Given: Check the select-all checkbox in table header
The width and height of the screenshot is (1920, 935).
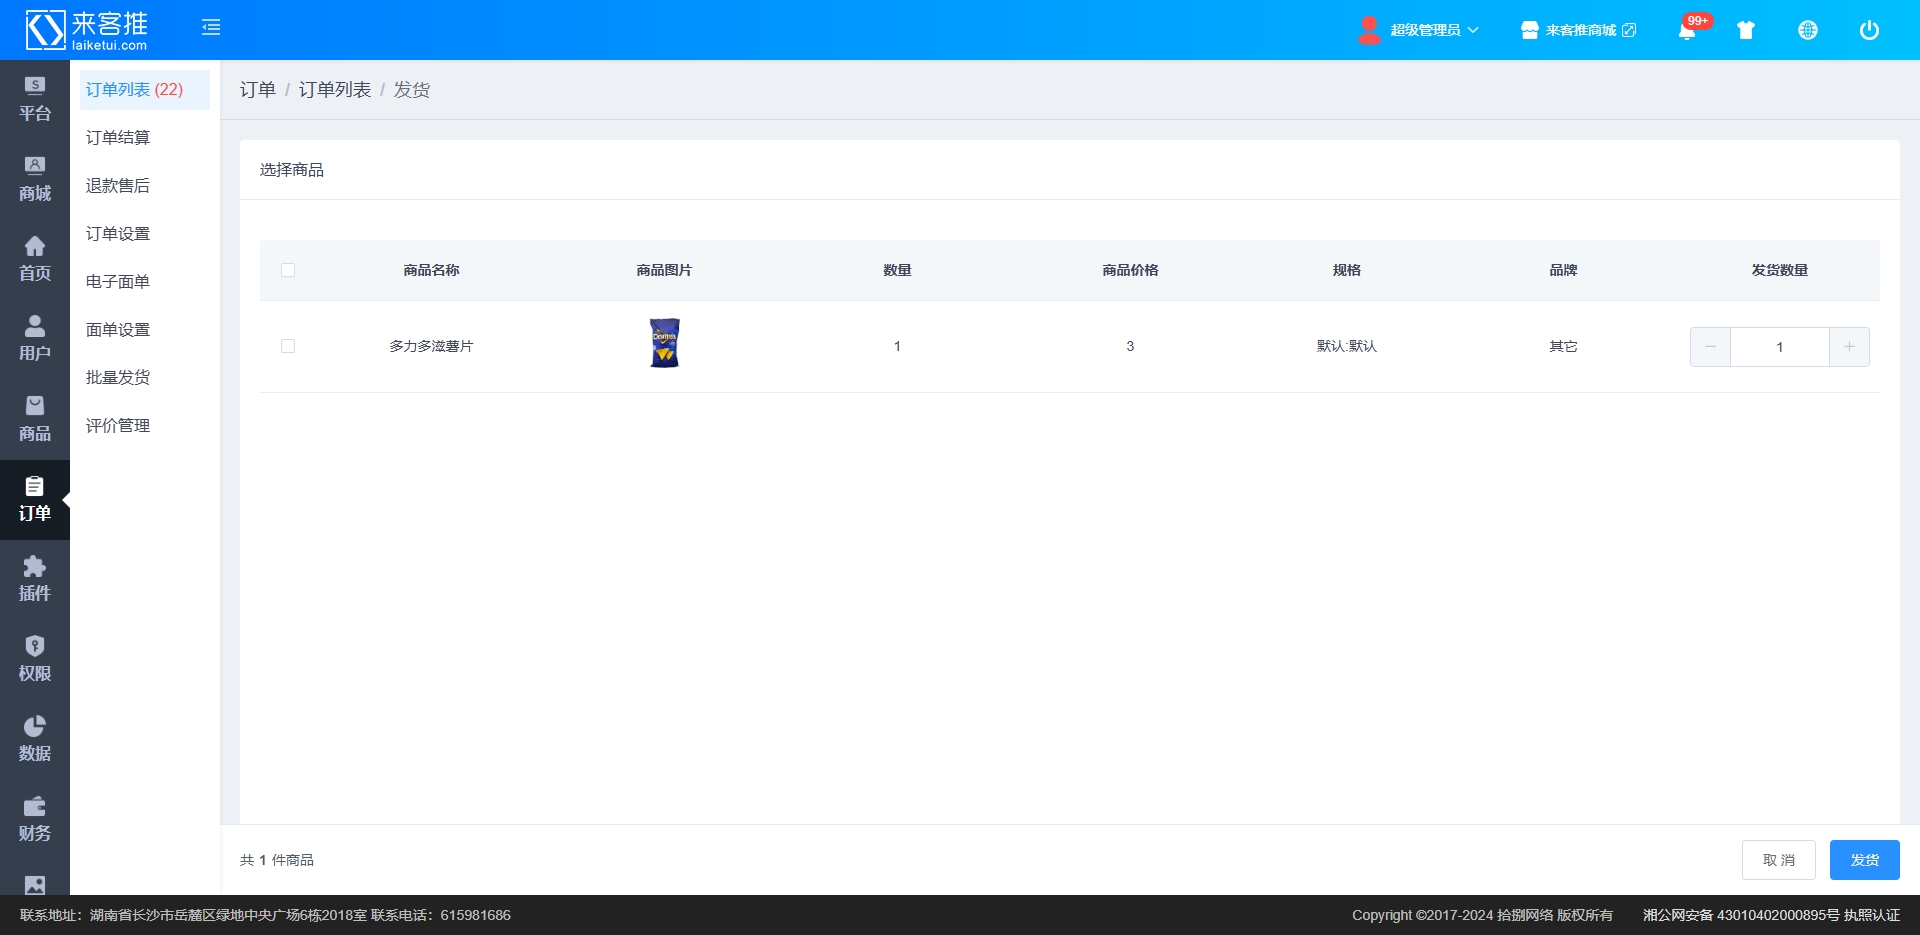Looking at the screenshot, I should click(x=288, y=270).
